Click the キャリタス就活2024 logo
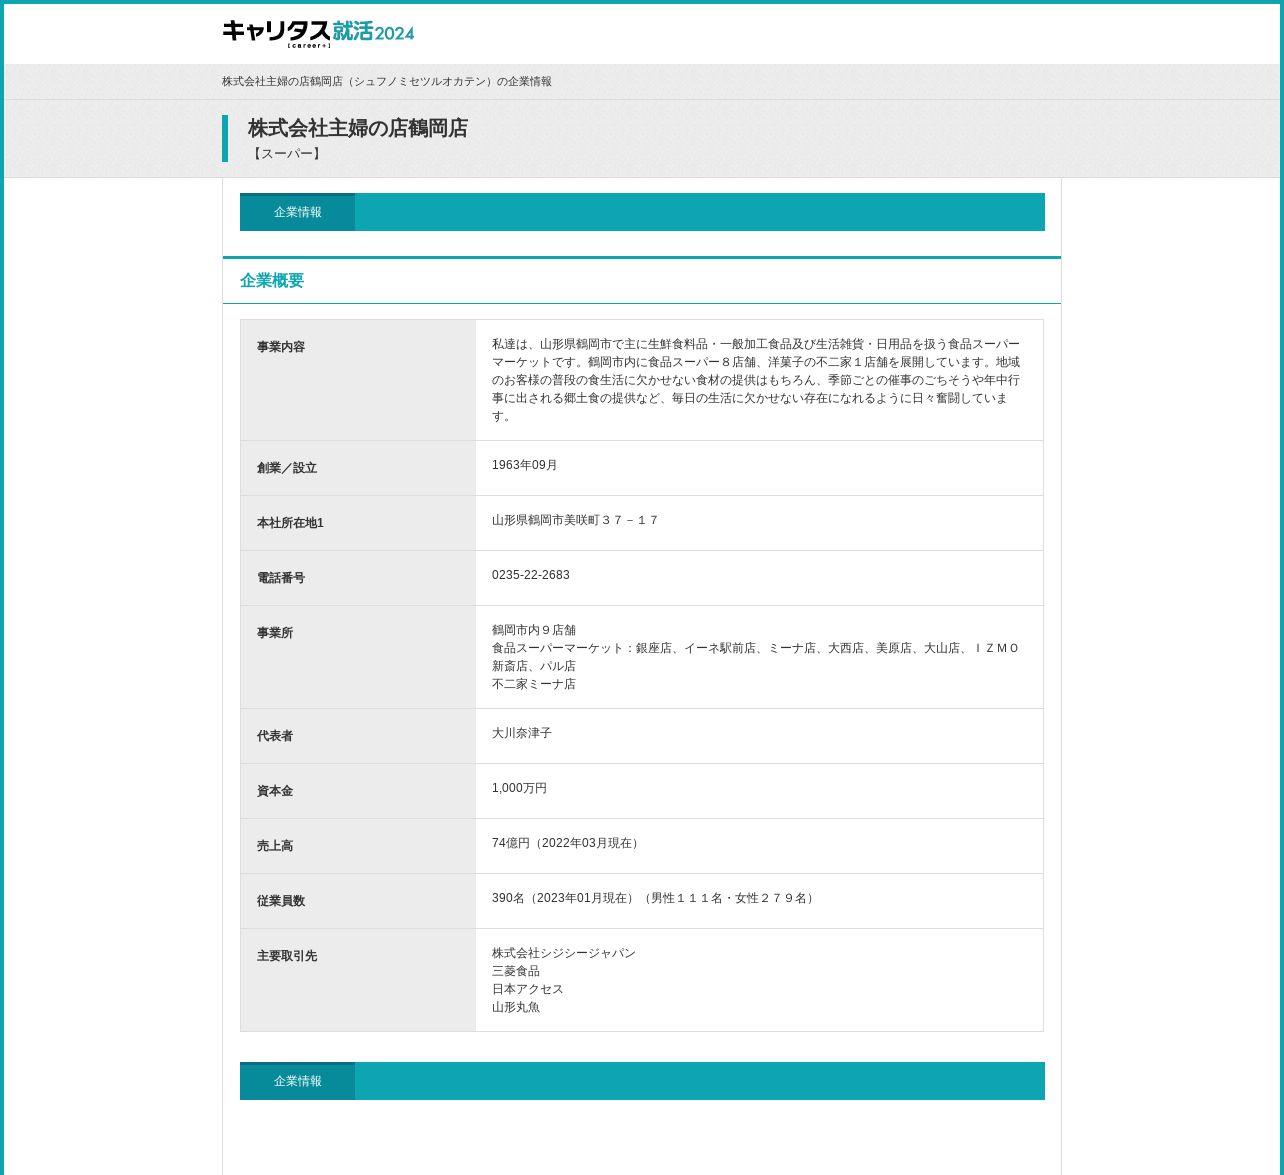Image resolution: width=1284 pixels, height=1175 pixels. pos(318,33)
